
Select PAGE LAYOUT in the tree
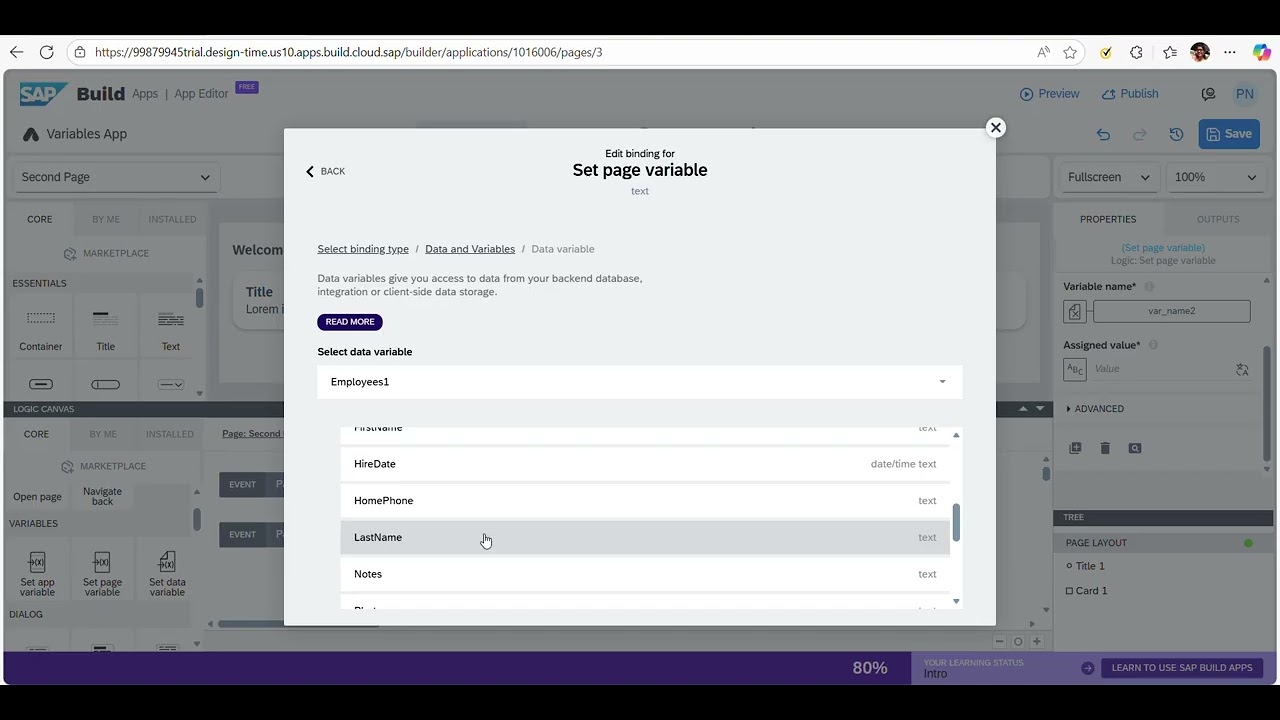click(x=1096, y=543)
